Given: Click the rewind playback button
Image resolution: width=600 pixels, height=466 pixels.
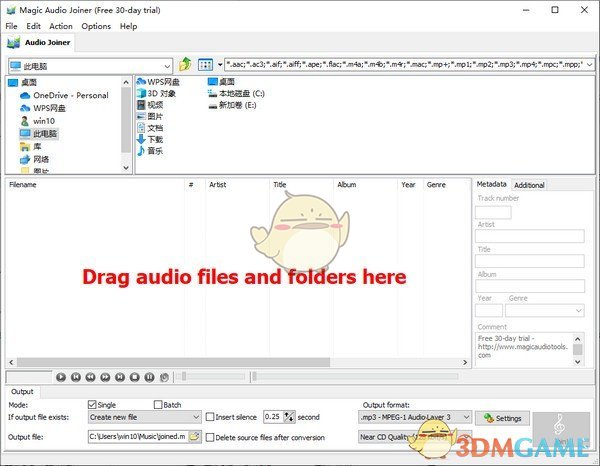Looking at the screenshot, I should [x=90, y=377].
